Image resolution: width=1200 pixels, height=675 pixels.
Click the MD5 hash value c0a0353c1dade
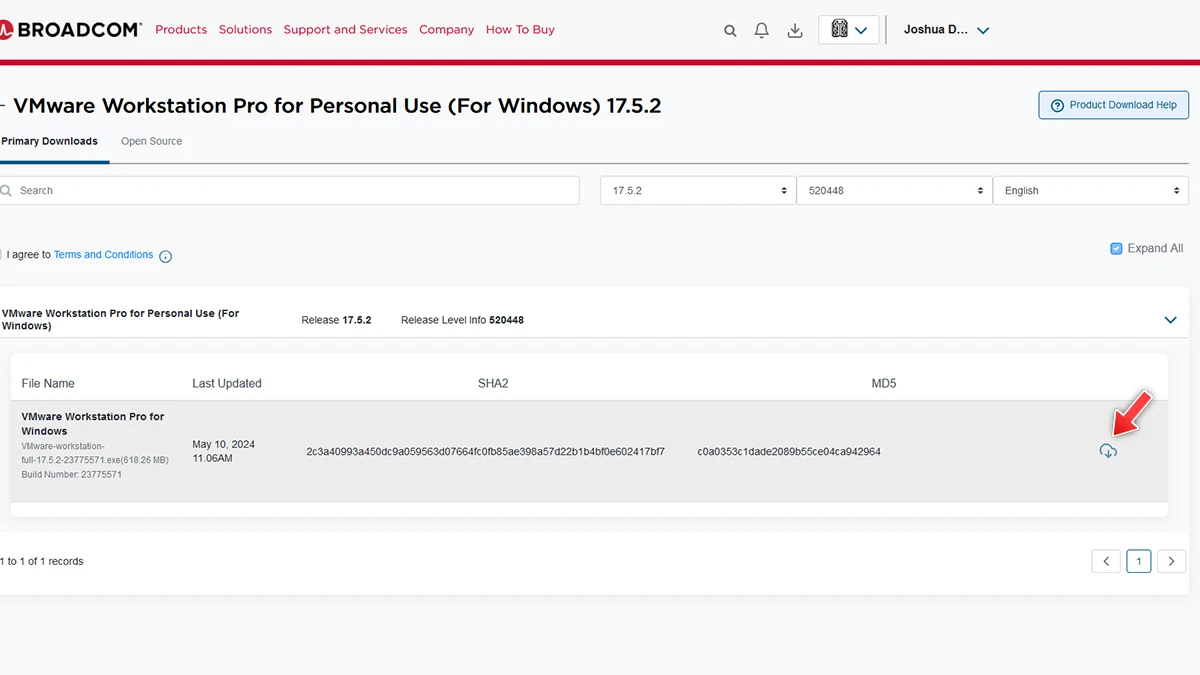(x=789, y=452)
